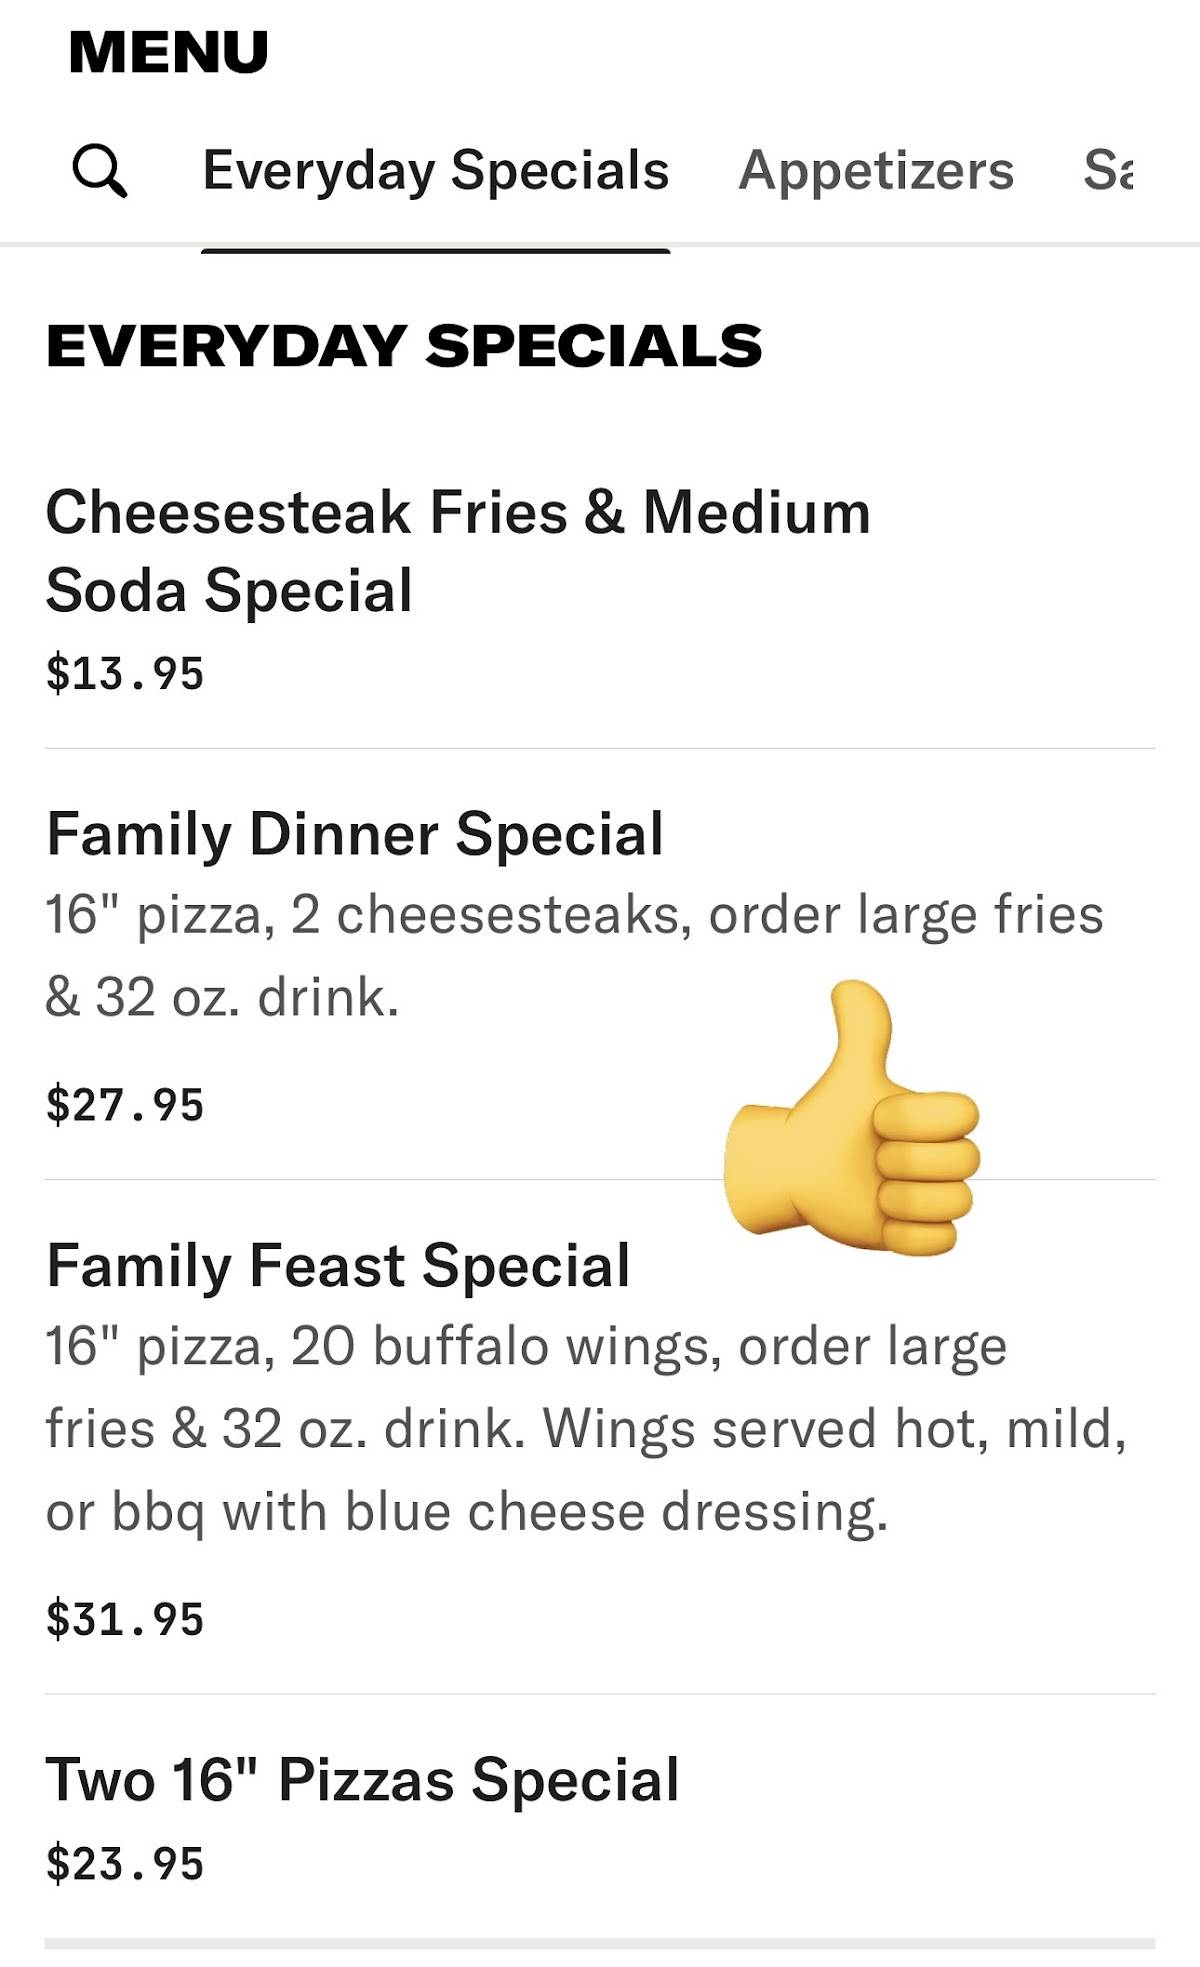Select the $27.95 price
Screen dimensions: 1200x1967
pyautogui.click(x=125, y=1105)
